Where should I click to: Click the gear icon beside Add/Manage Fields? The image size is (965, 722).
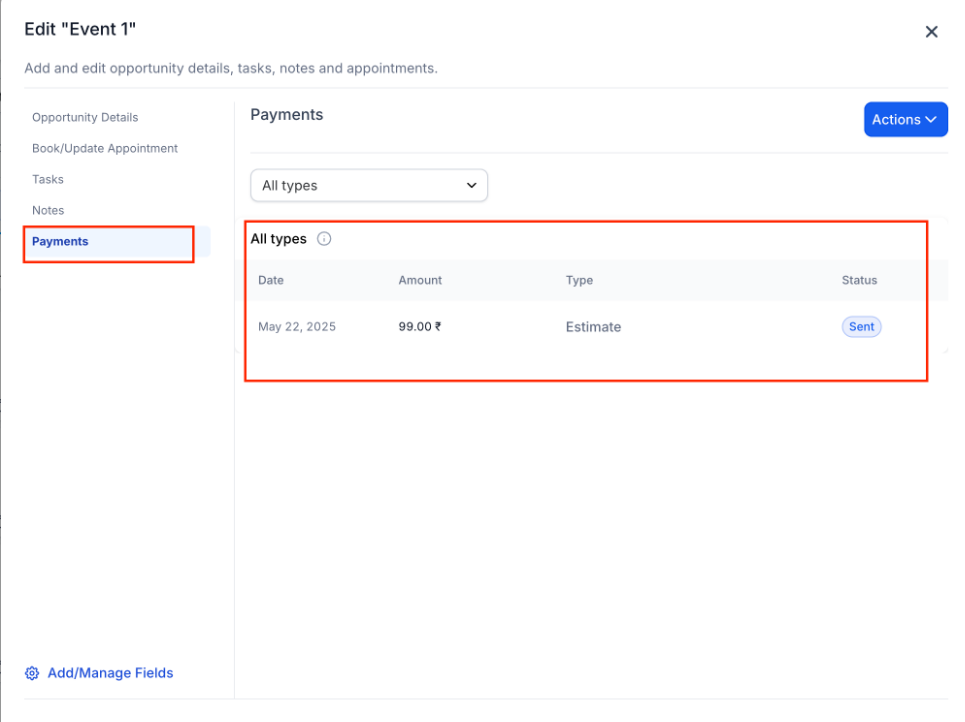[32, 673]
